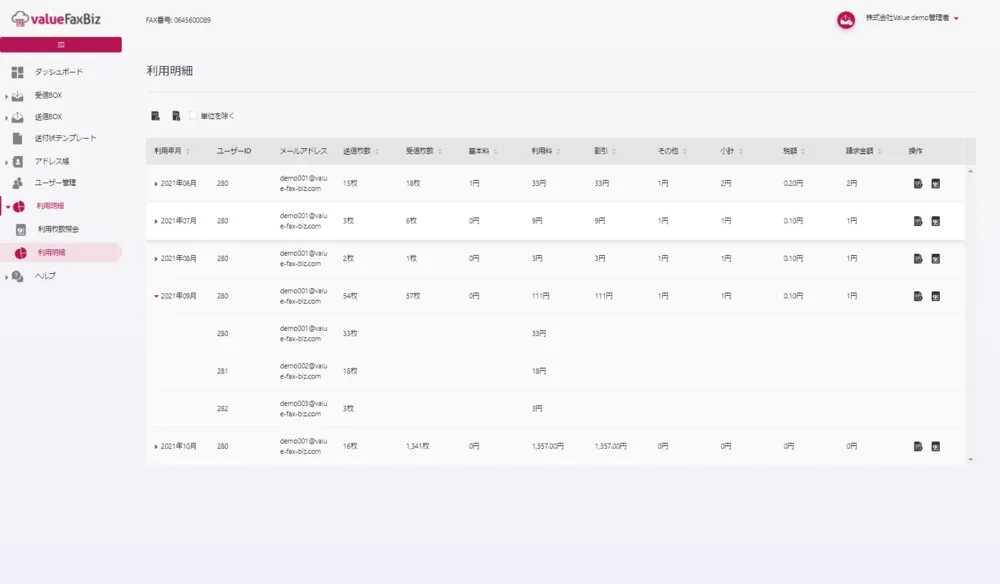Expand the 2021年07月 row
The width and height of the screenshot is (1000, 584).
pyautogui.click(x=156, y=221)
